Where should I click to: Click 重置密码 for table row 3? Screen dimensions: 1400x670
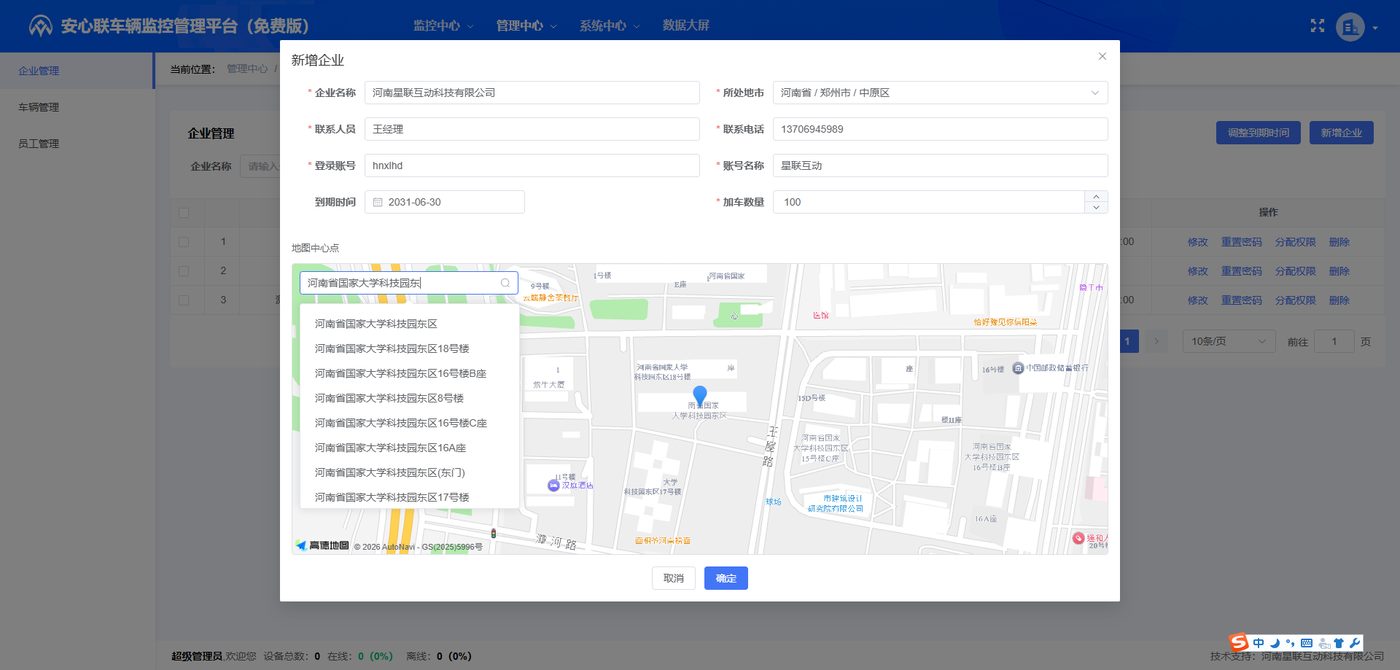click(1241, 300)
